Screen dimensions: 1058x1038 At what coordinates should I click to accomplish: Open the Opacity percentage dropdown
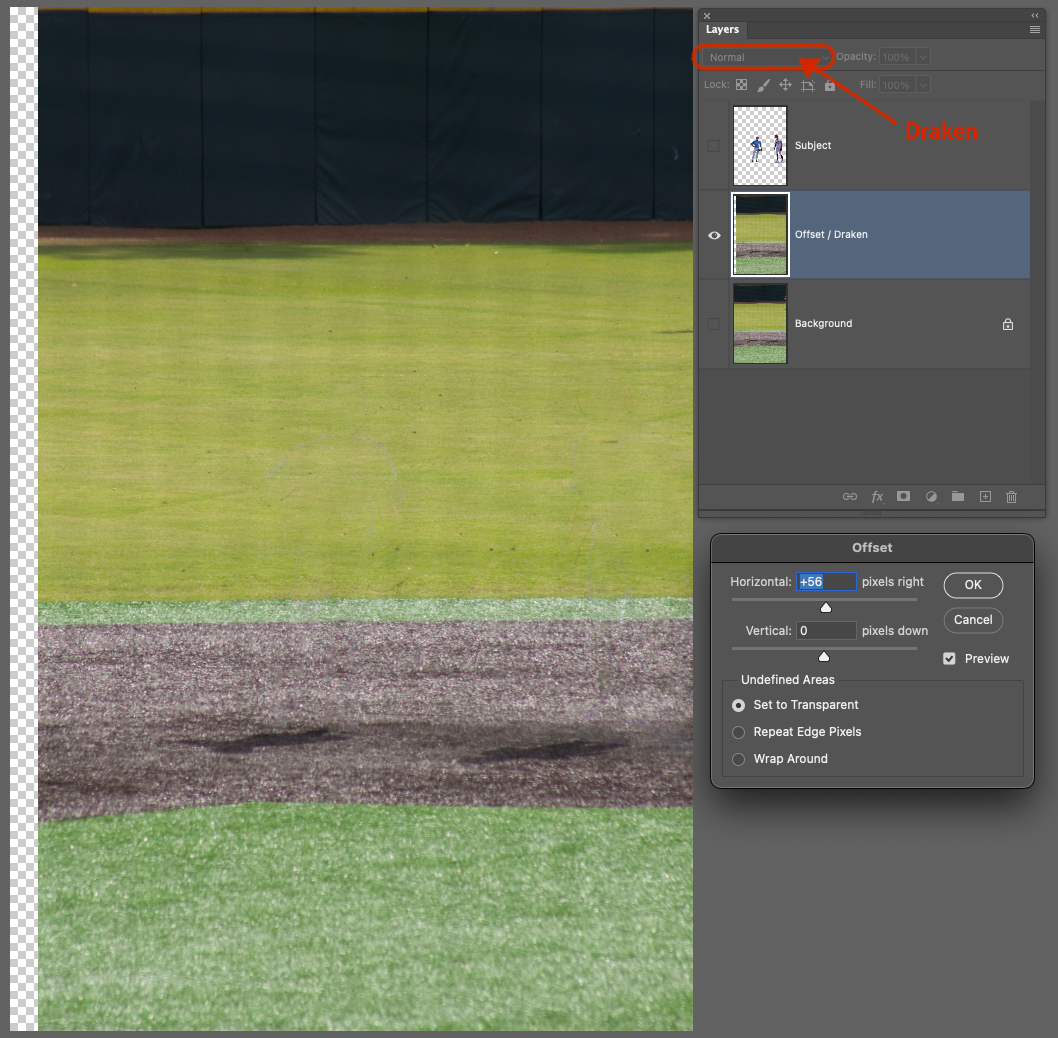point(924,57)
